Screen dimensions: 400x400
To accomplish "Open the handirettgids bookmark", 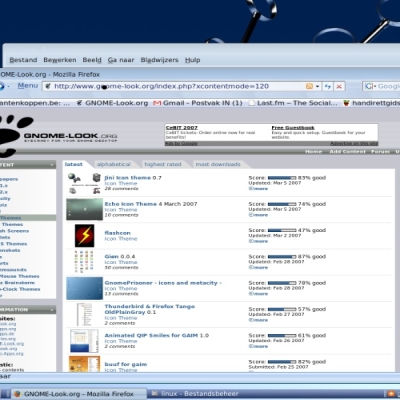I will tap(372, 103).
